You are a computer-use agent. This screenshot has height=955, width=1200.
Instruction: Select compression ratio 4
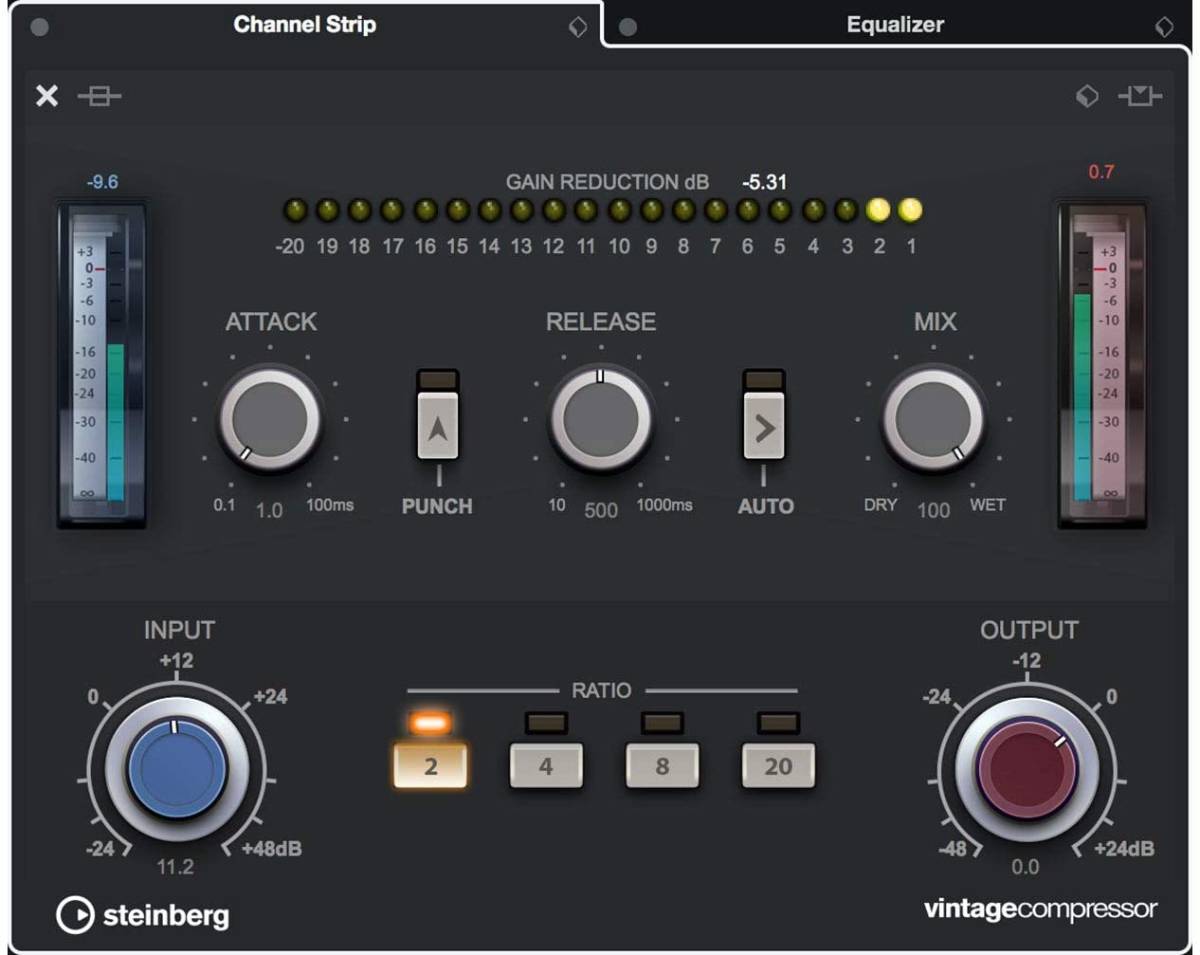pyautogui.click(x=546, y=765)
